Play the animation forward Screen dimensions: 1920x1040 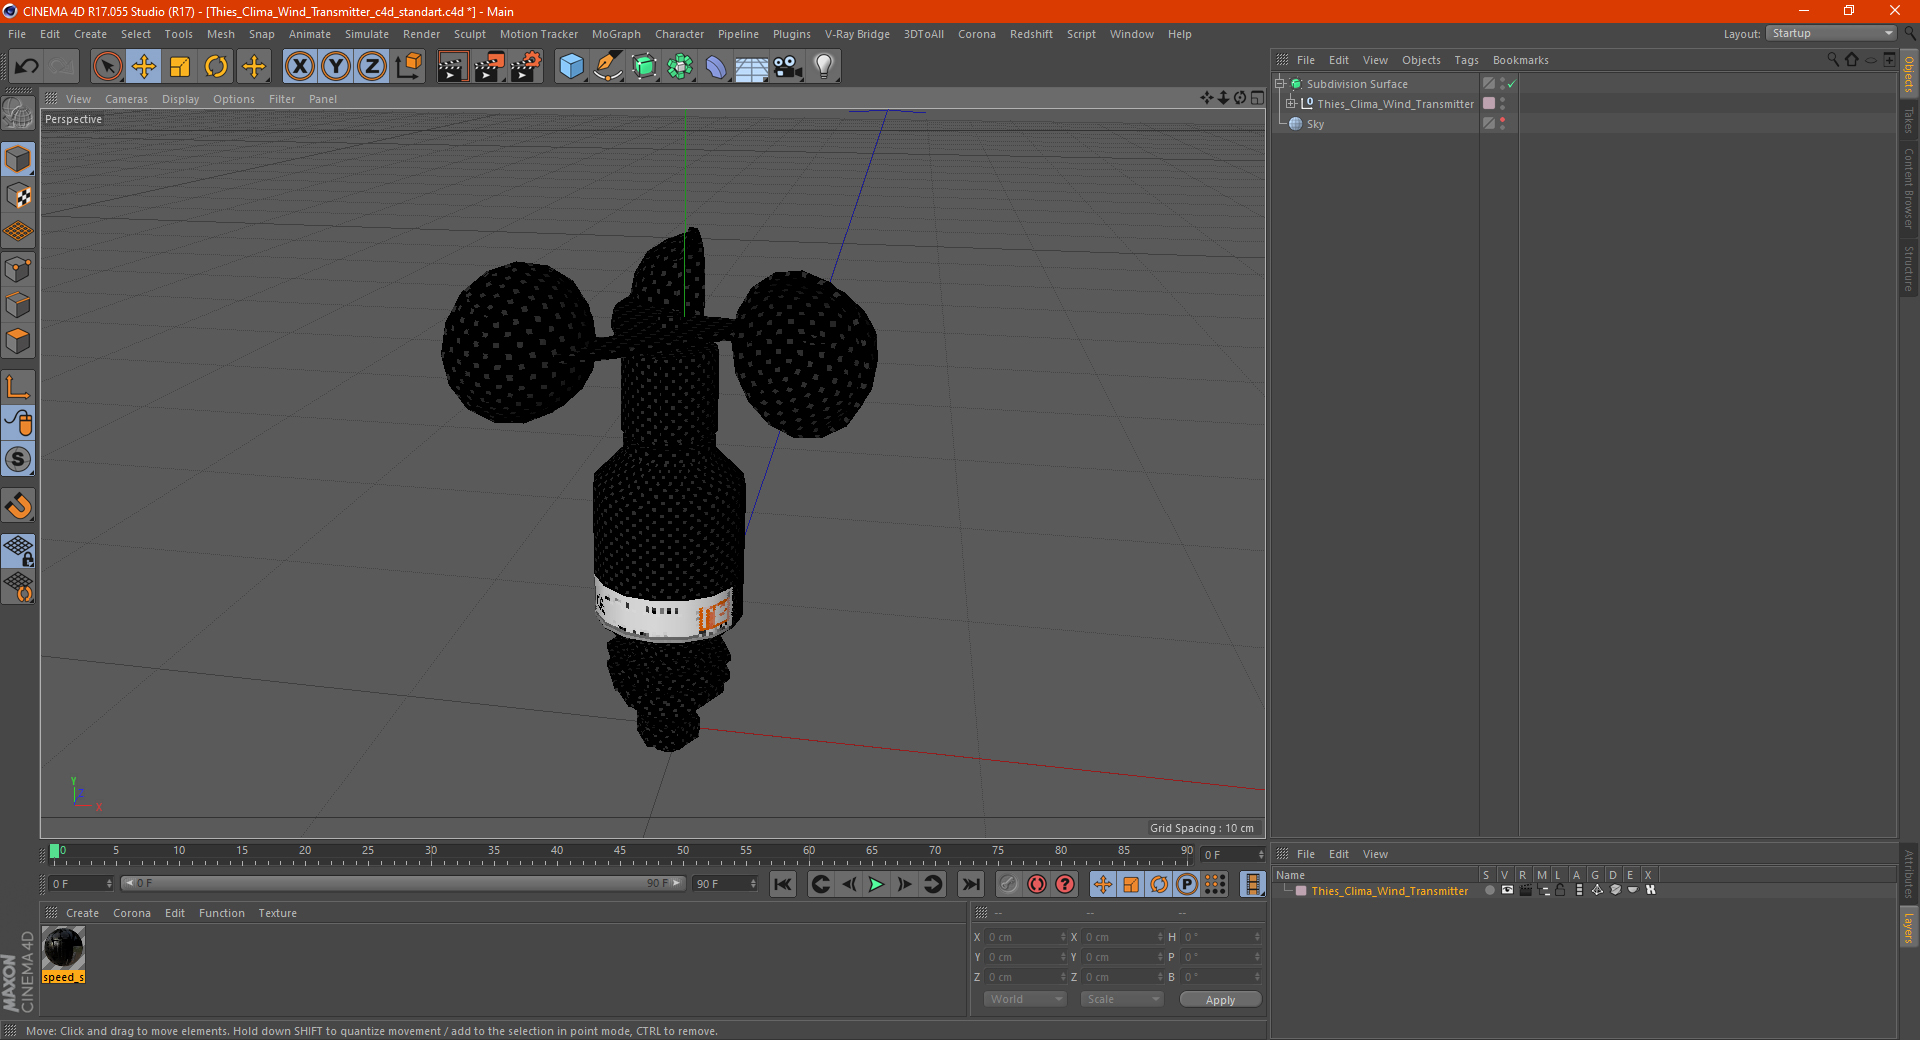(876, 884)
